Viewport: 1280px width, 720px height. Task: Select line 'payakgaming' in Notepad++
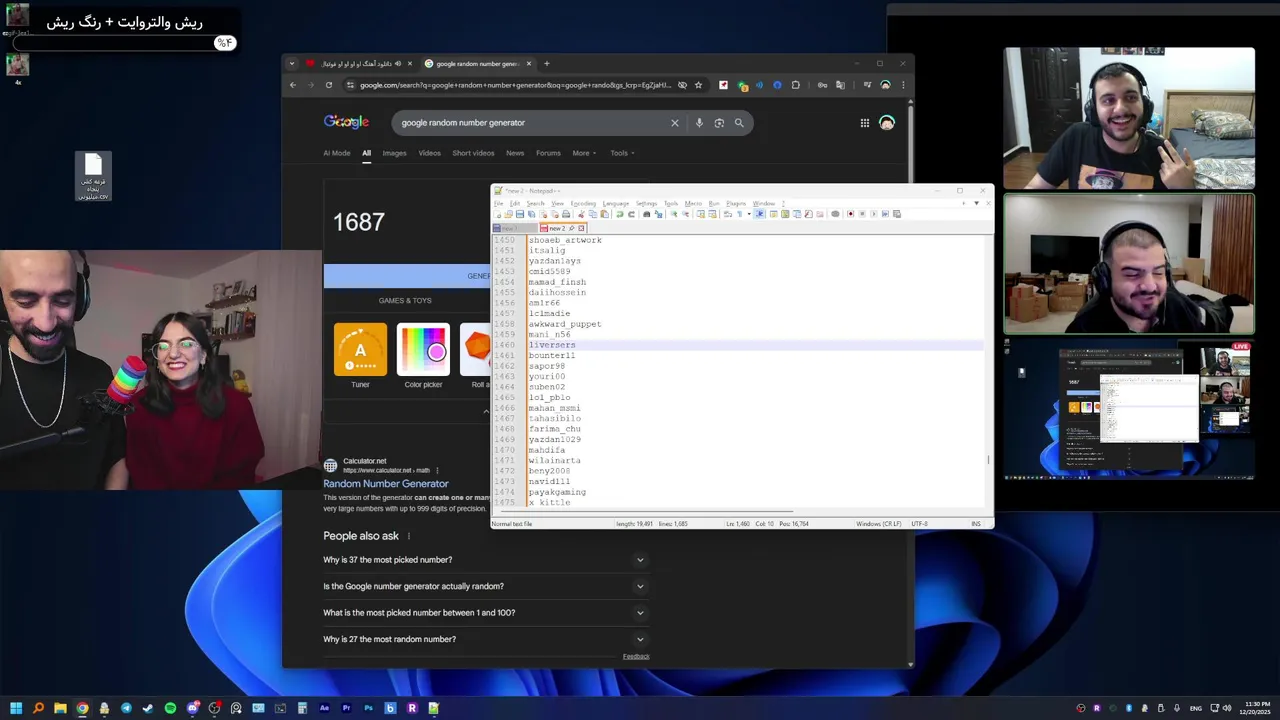[x=557, y=492]
